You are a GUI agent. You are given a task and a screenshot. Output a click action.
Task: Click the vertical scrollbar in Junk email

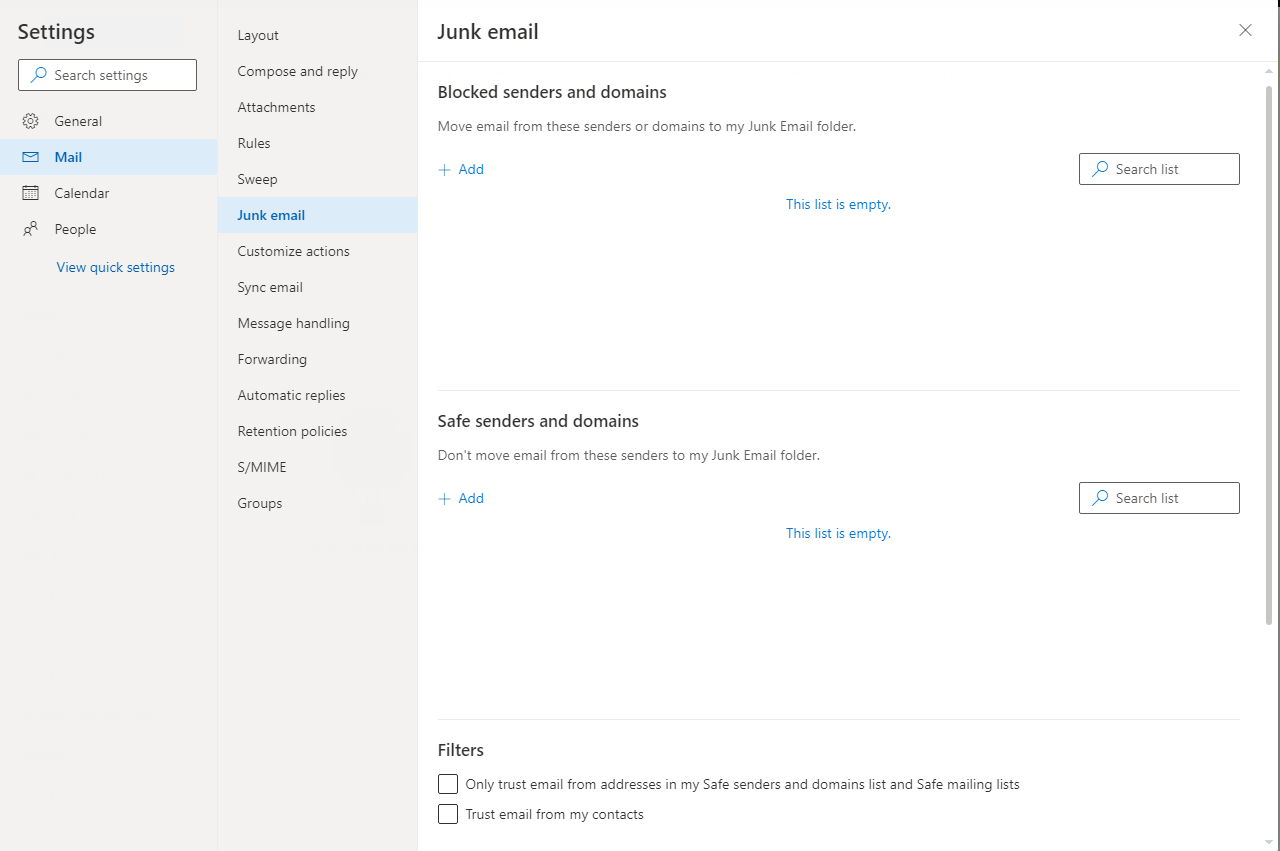click(x=1269, y=350)
